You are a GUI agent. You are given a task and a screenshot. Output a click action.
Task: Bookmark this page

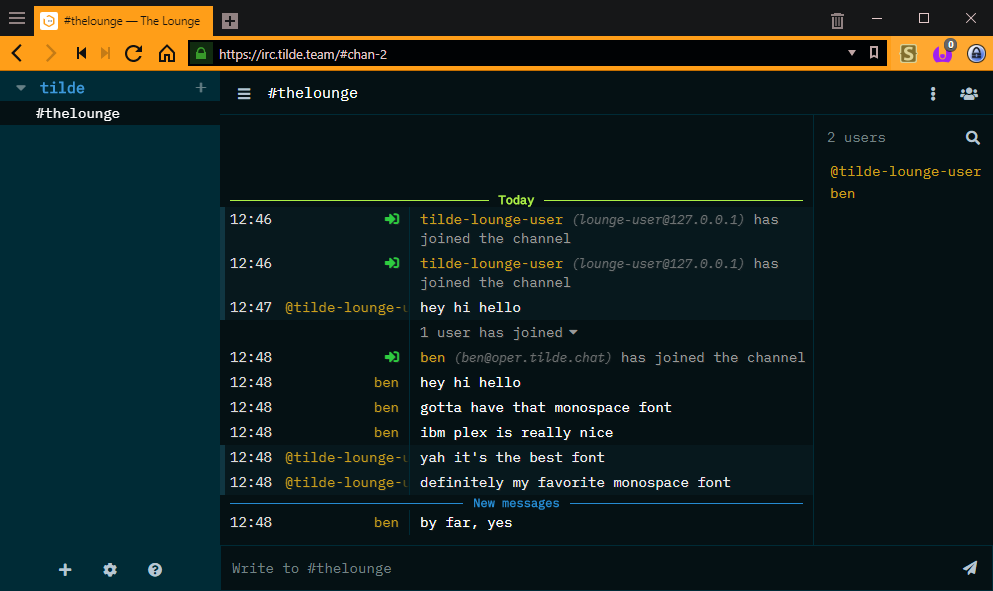[874, 53]
